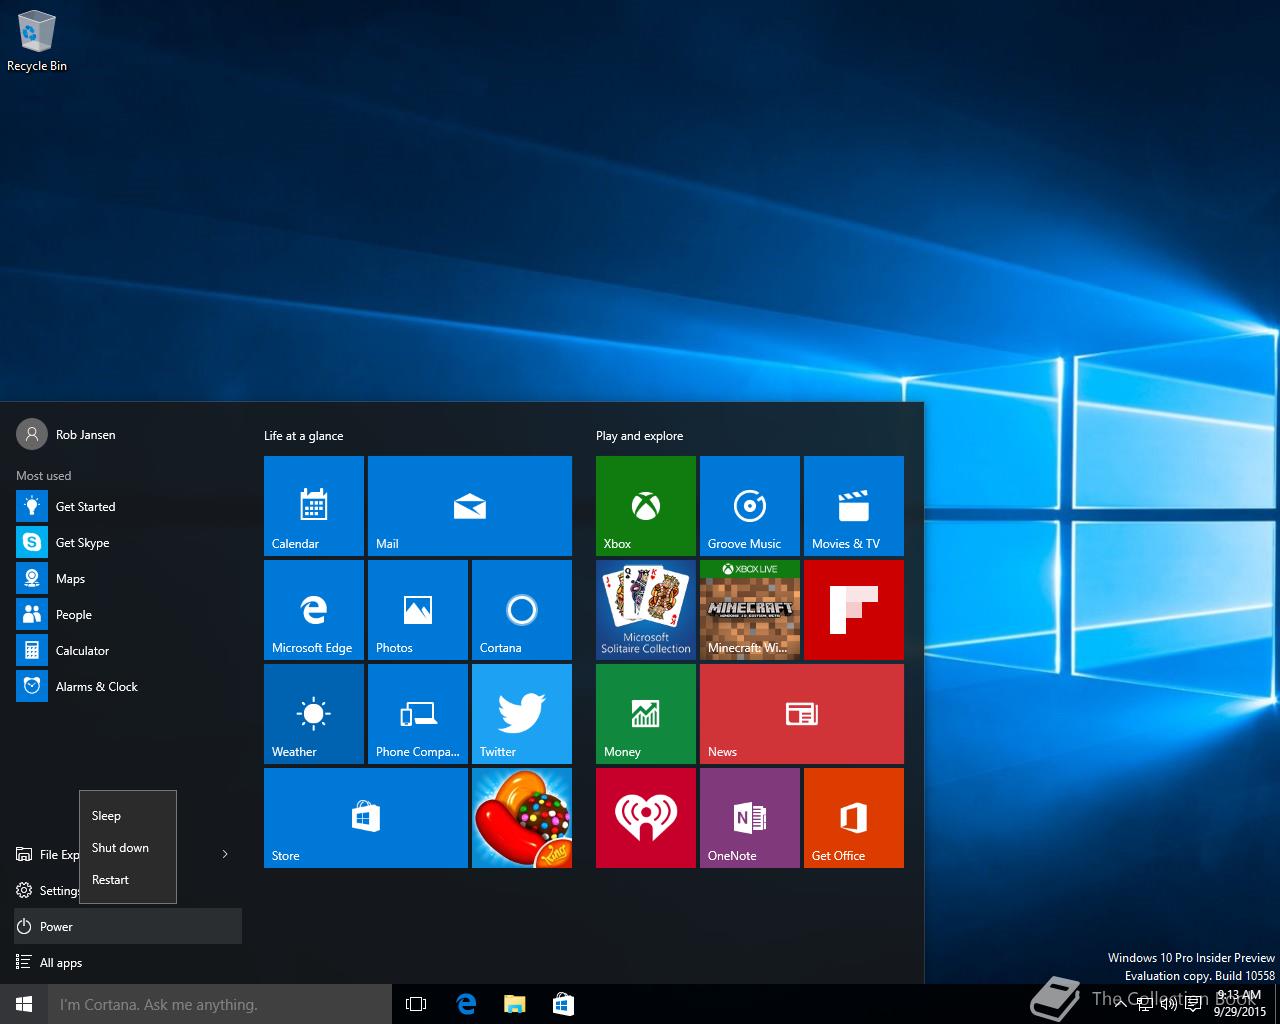The height and width of the screenshot is (1024, 1280).
Task: Launch the Candy Crush tile
Action: [x=521, y=818]
